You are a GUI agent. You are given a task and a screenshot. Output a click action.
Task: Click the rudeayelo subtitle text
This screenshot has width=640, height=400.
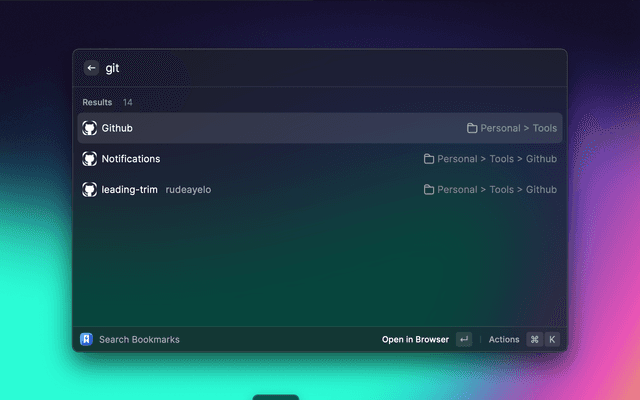pos(188,189)
